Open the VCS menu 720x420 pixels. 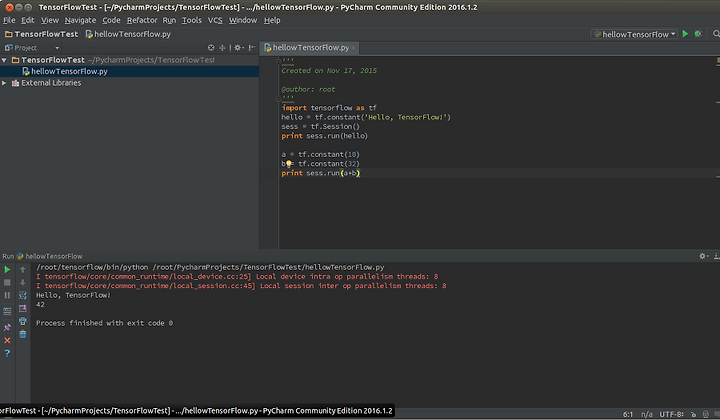215,20
